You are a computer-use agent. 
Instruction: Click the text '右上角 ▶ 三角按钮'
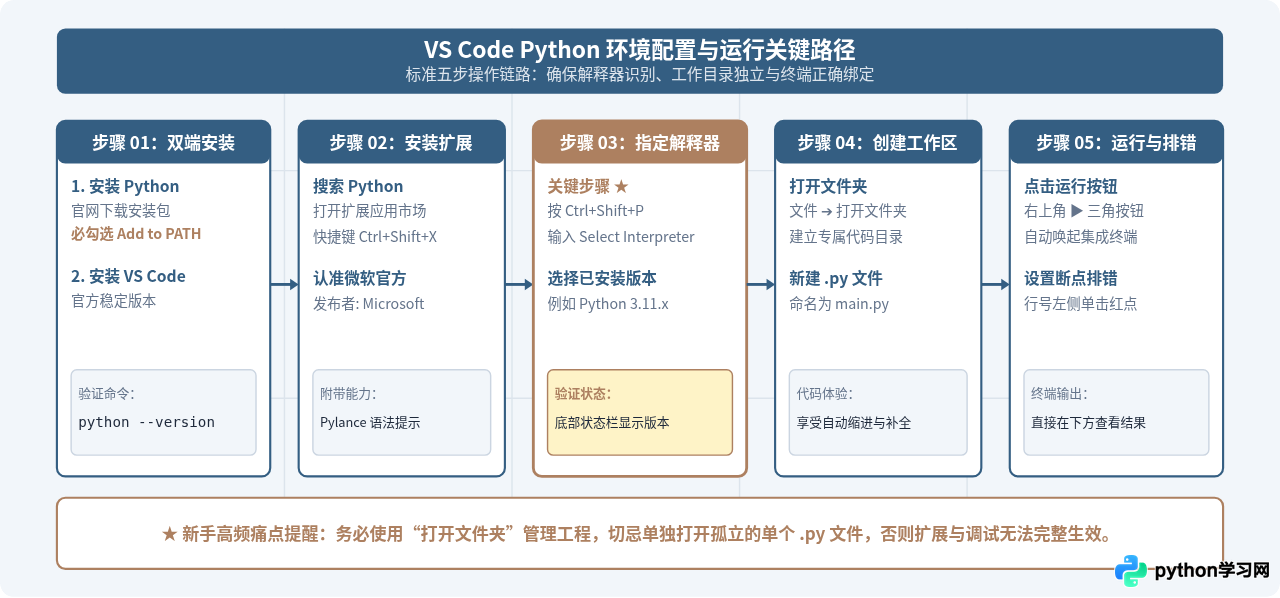click(1084, 211)
